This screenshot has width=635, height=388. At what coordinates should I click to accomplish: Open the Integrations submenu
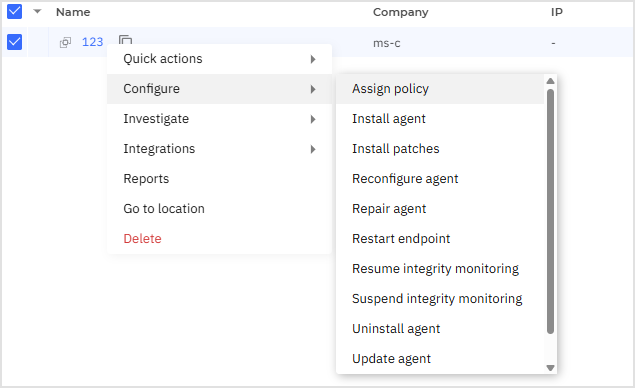[219, 149]
